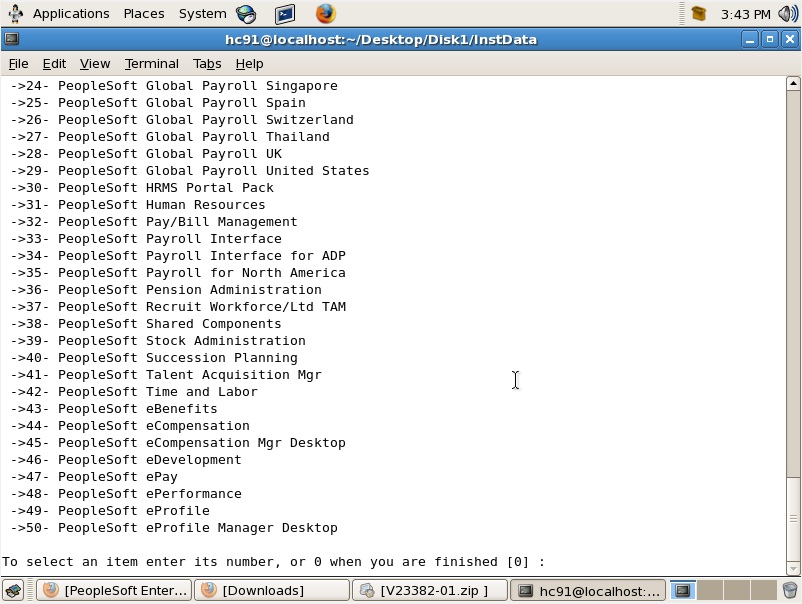802x604 pixels.
Task: Click the clock showing 3:43 PM
Action: tap(747, 13)
